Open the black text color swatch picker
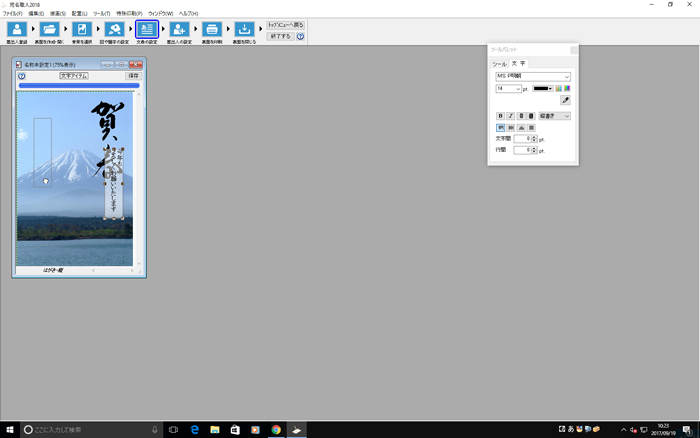The image size is (700, 438). pyautogui.click(x=544, y=88)
